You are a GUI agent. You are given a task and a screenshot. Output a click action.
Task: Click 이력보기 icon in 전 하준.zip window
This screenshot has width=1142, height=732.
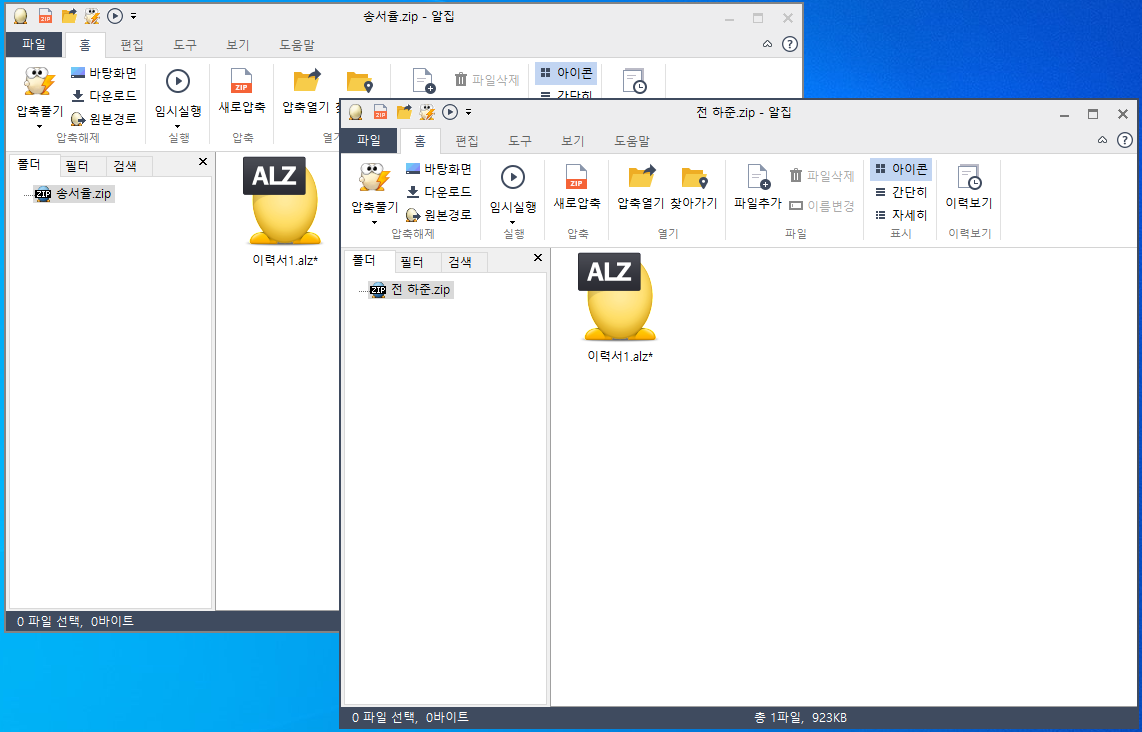click(969, 177)
